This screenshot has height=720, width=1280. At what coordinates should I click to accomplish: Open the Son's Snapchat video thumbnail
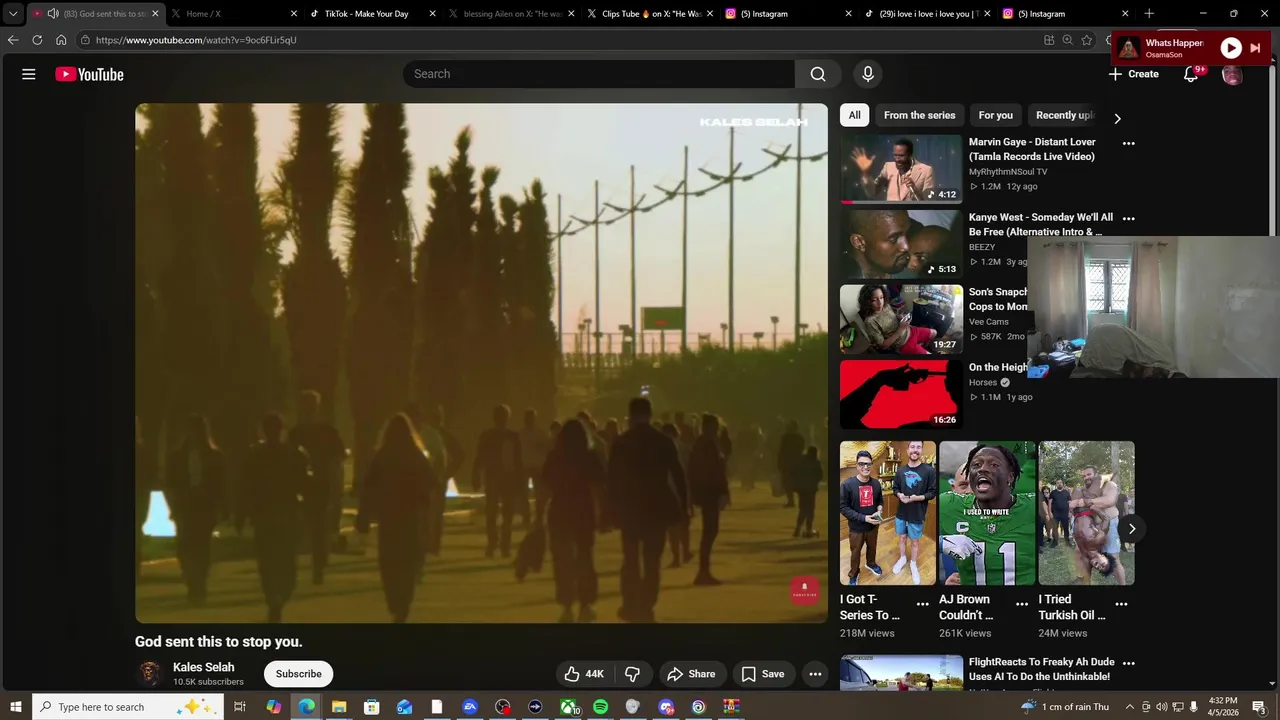click(x=901, y=319)
